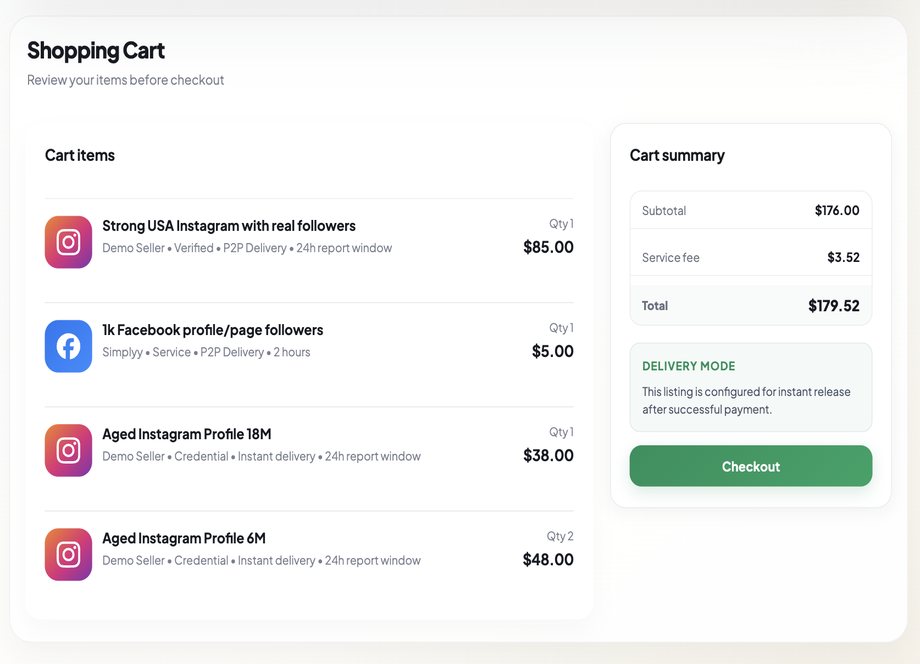
Task: Click Instagram icon for Strong USA Instagram item
Action: [x=68, y=242]
